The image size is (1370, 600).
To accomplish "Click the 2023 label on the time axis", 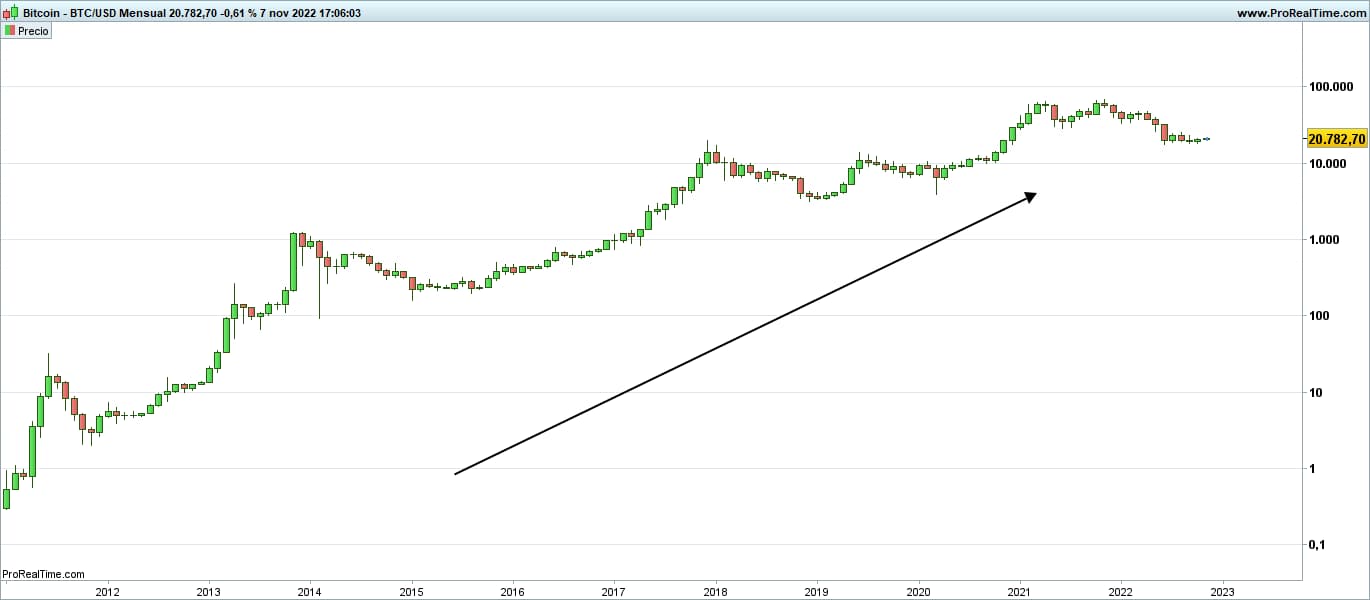I will click(x=1222, y=590).
